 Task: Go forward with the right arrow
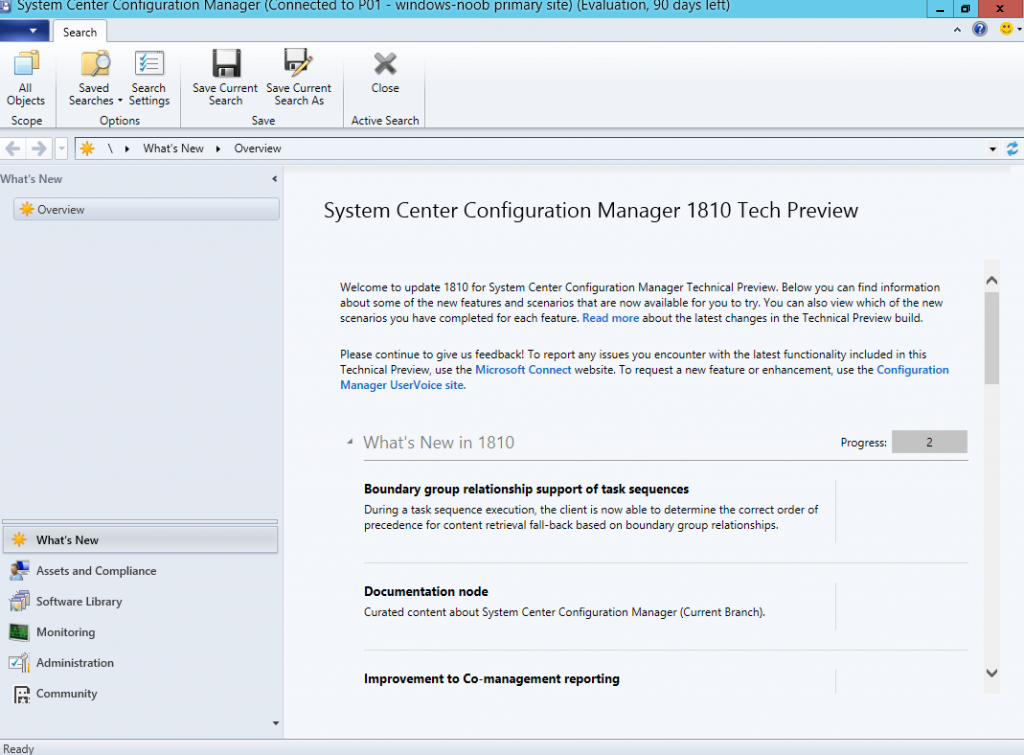39,149
